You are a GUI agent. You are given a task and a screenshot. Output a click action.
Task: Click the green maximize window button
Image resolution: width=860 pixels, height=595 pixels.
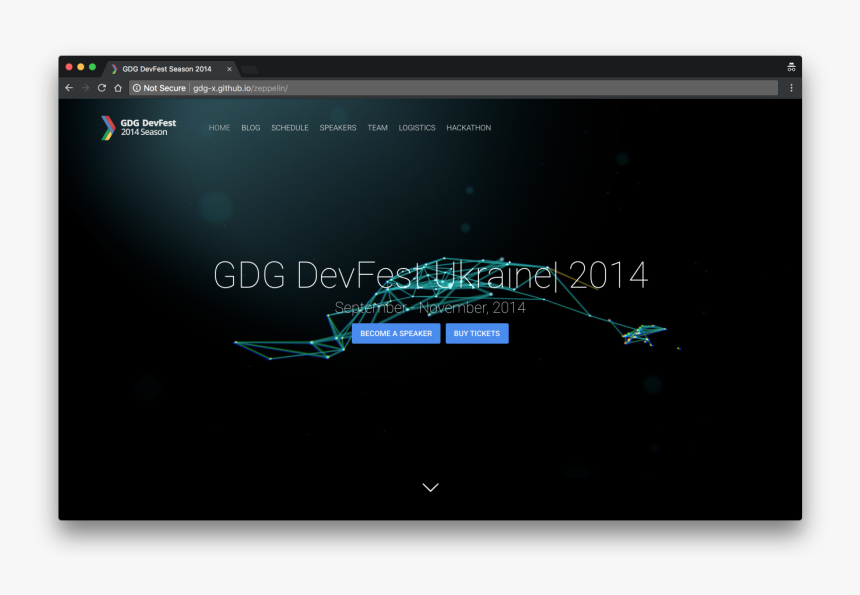coord(92,67)
